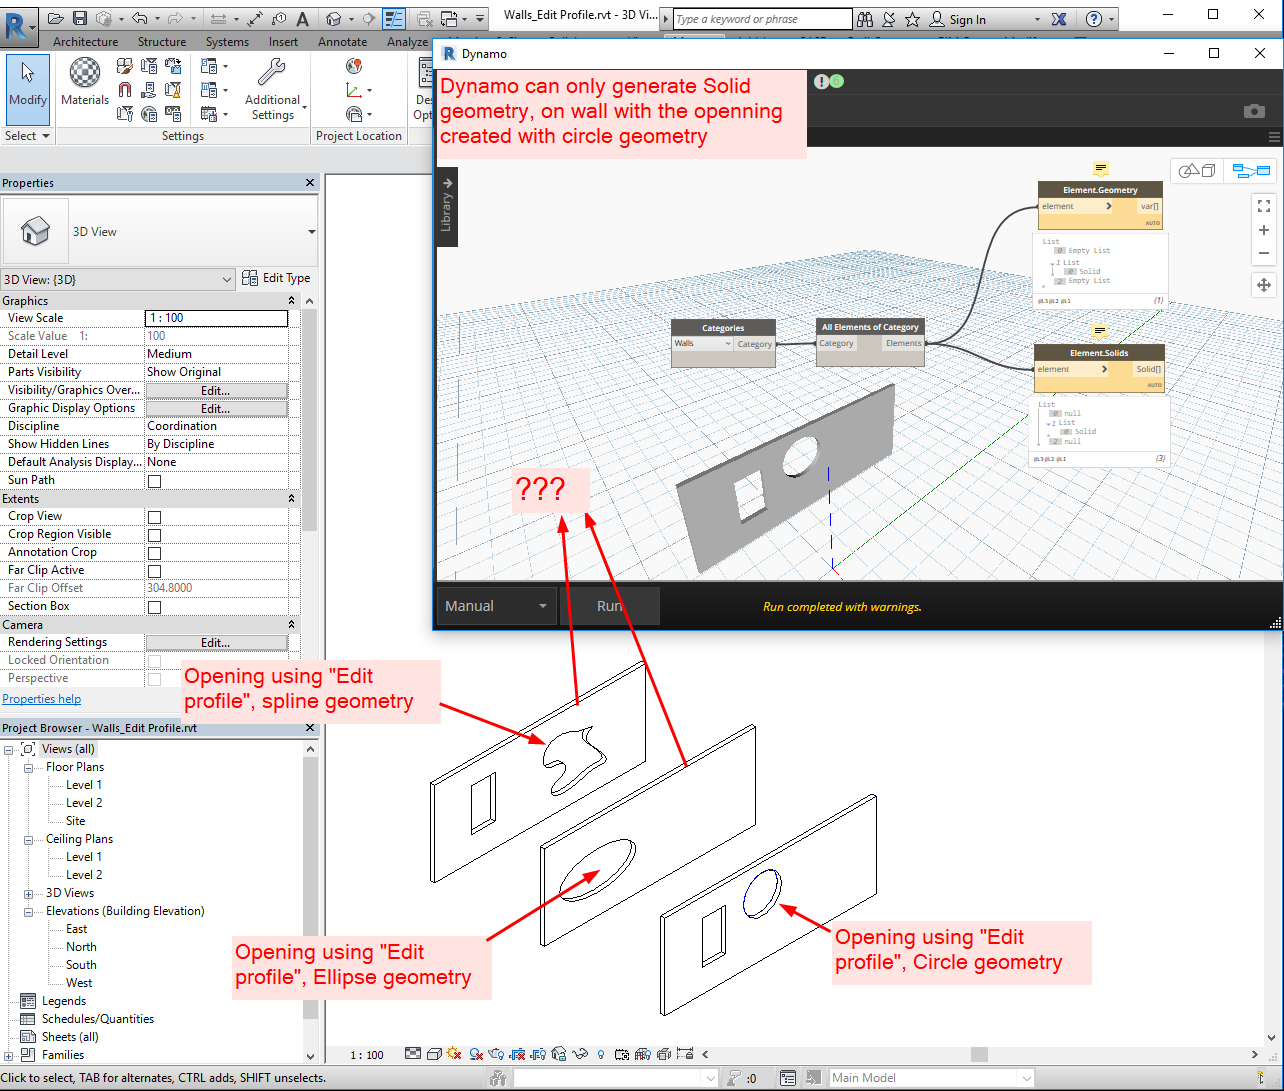Go to the Systems ribbon tab
The height and width of the screenshot is (1091, 1284).
pos(227,42)
